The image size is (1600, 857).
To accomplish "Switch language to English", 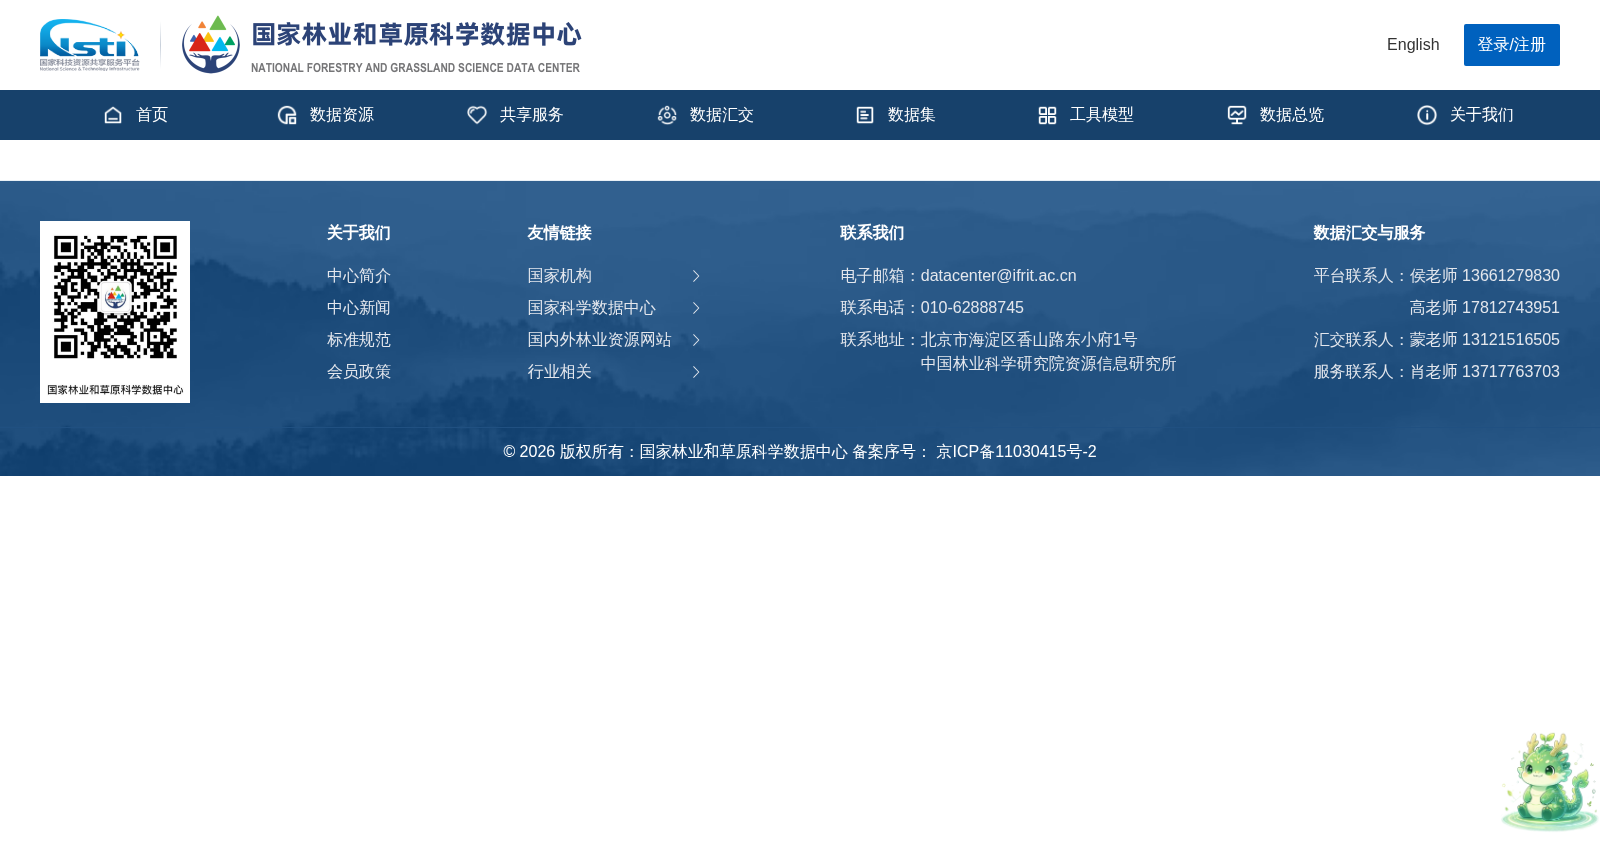I will pyautogui.click(x=1413, y=45).
